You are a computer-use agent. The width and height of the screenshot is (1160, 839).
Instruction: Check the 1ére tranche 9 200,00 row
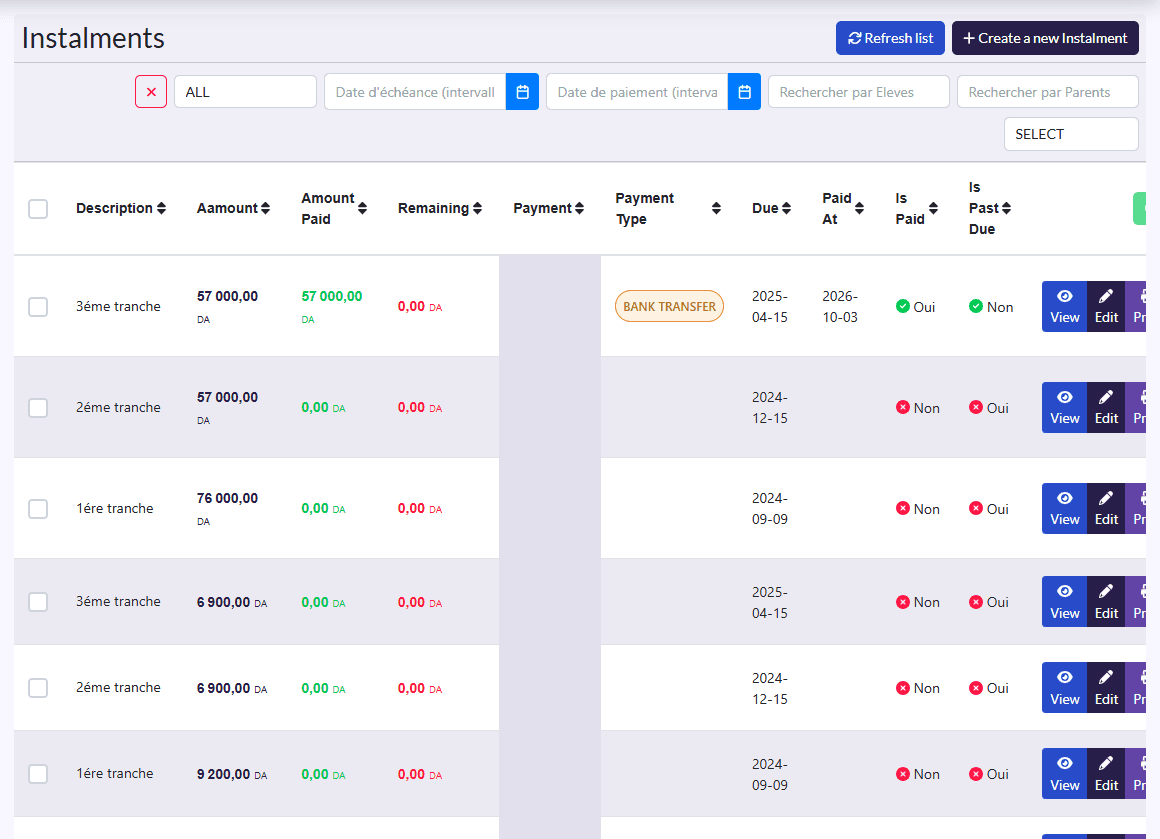38,774
